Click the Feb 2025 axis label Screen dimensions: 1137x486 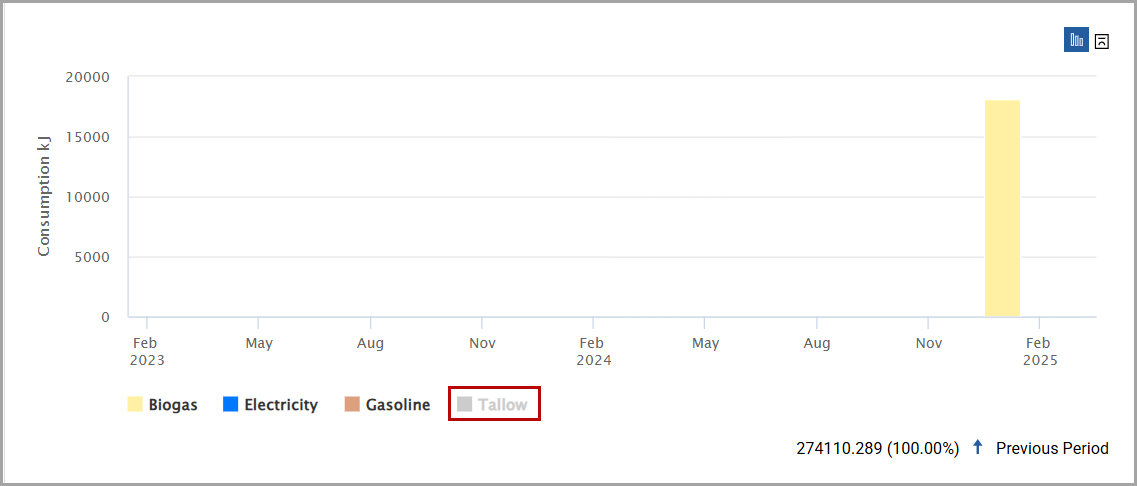[x=1039, y=351]
